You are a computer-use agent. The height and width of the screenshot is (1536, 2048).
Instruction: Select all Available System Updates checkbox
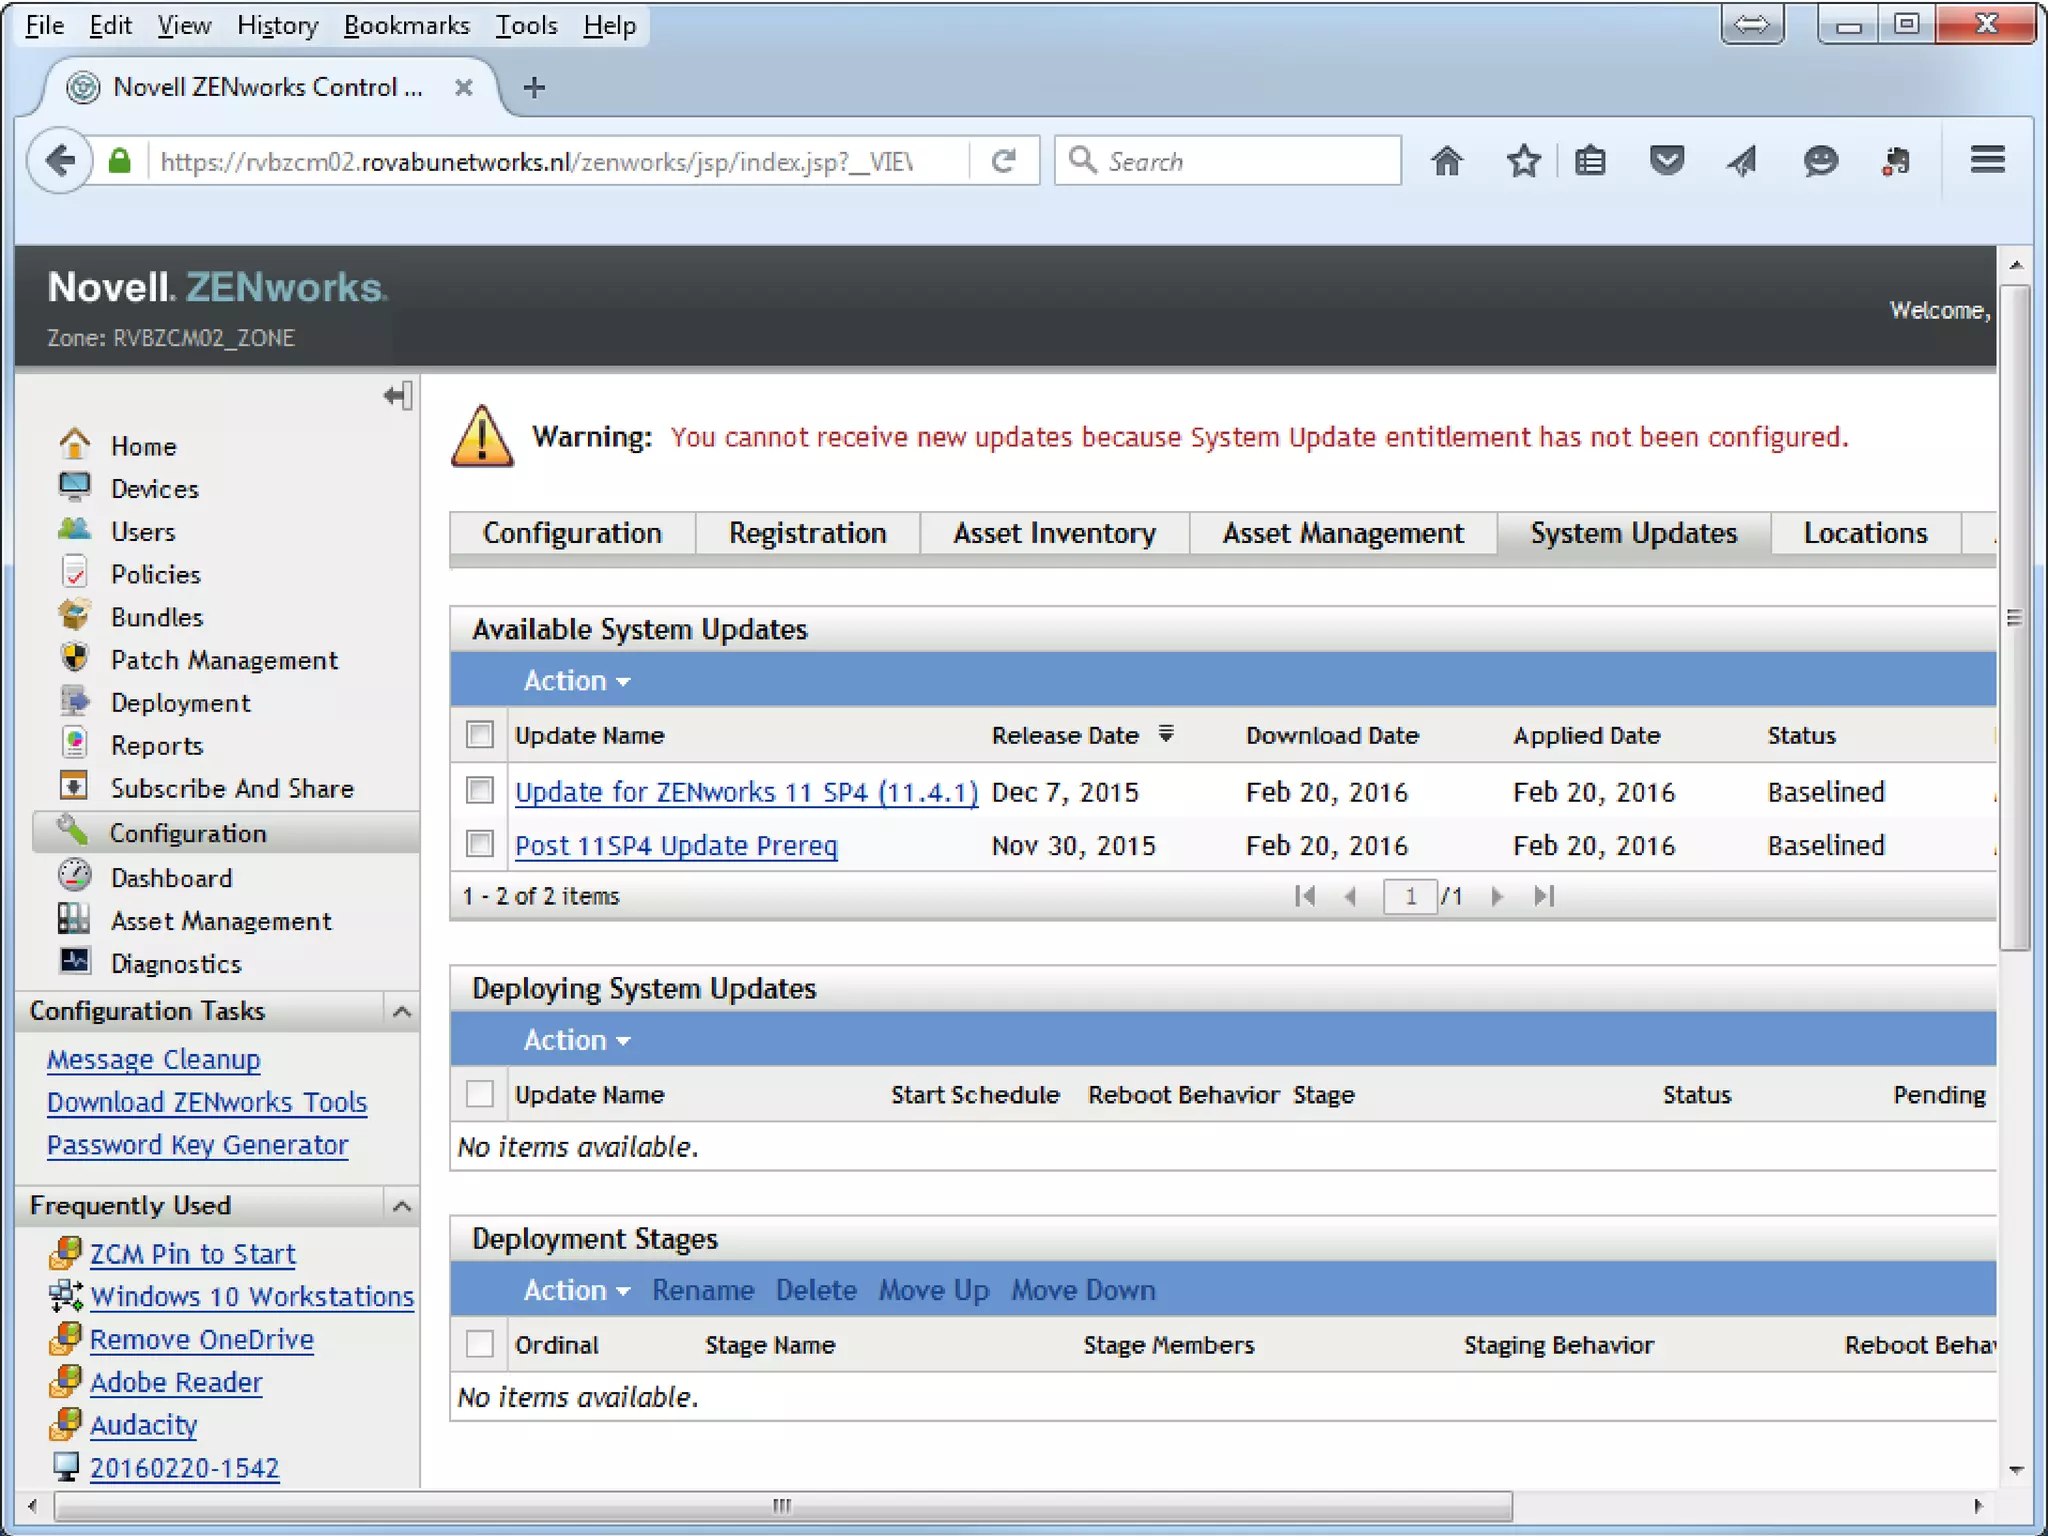point(480,735)
